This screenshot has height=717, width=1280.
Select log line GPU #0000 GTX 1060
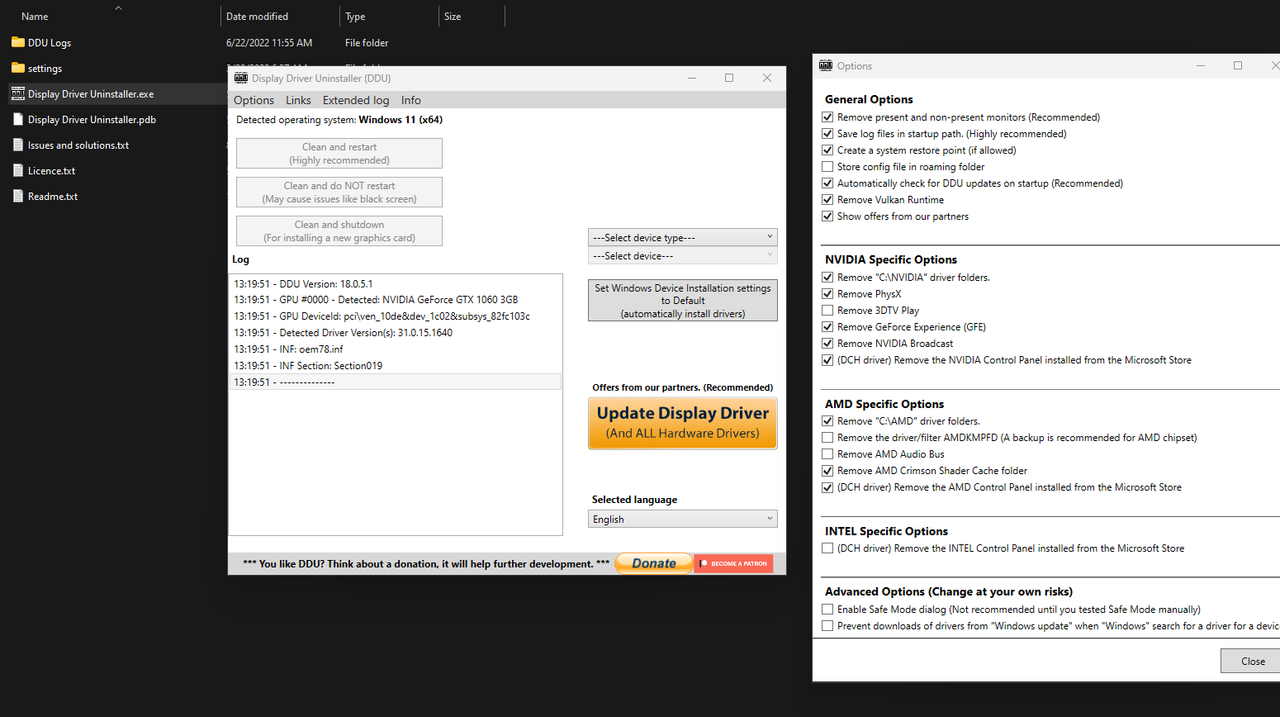(x=395, y=300)
